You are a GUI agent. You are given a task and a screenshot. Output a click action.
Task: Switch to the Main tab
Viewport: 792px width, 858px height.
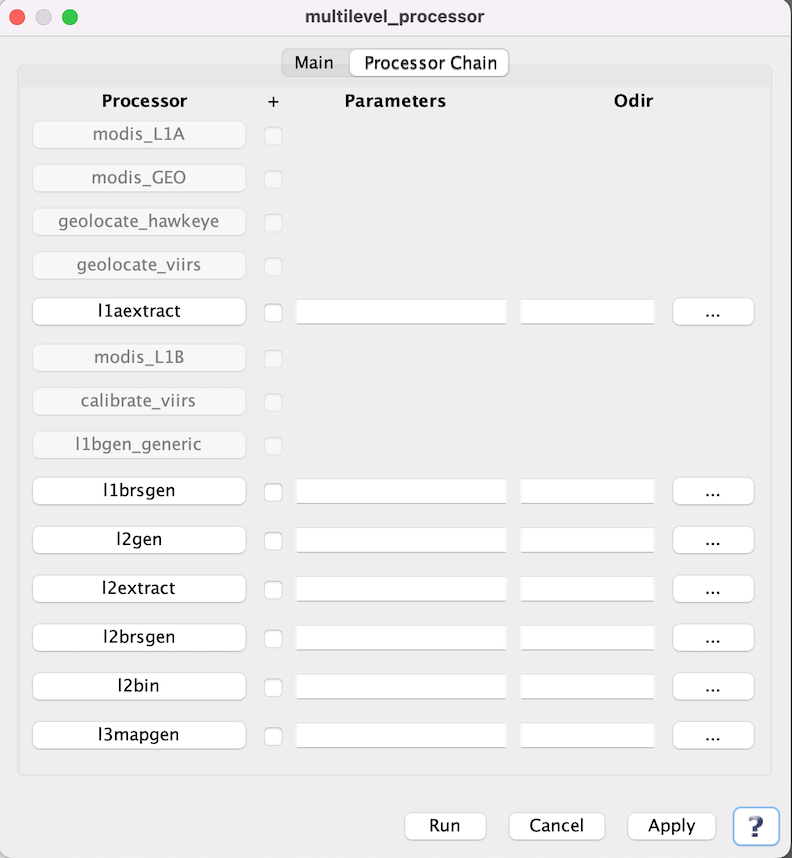click(x=314, y=63)
